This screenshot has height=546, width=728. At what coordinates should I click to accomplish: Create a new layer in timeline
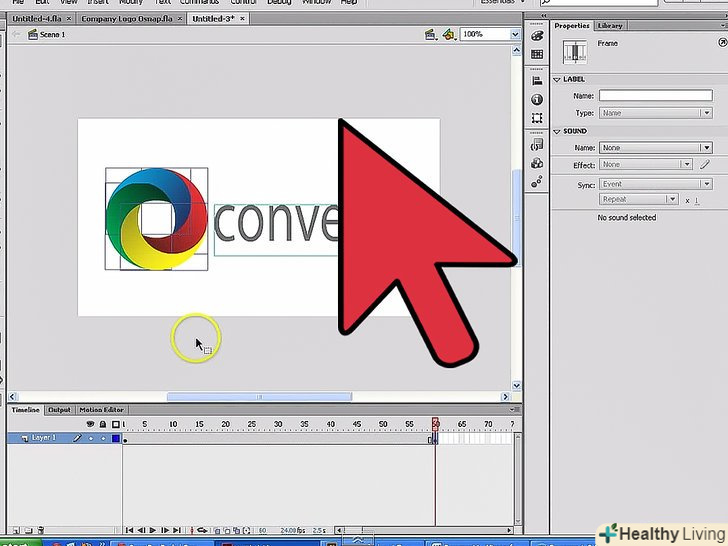[x=16, y=530]
